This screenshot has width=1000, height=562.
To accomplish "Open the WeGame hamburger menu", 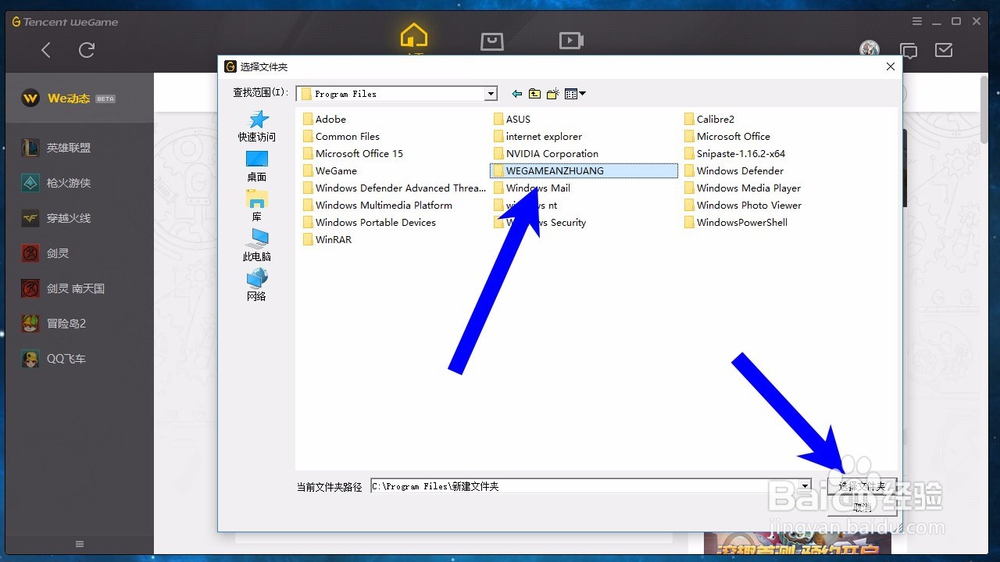I will pyautogui.click(x=917, y=21).
